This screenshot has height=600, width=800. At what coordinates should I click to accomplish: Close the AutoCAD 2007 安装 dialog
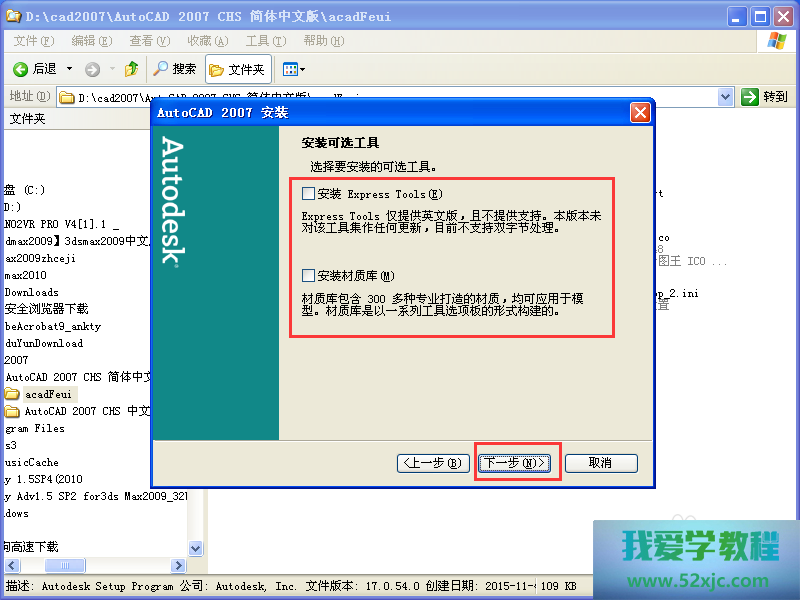click(640, 112)
